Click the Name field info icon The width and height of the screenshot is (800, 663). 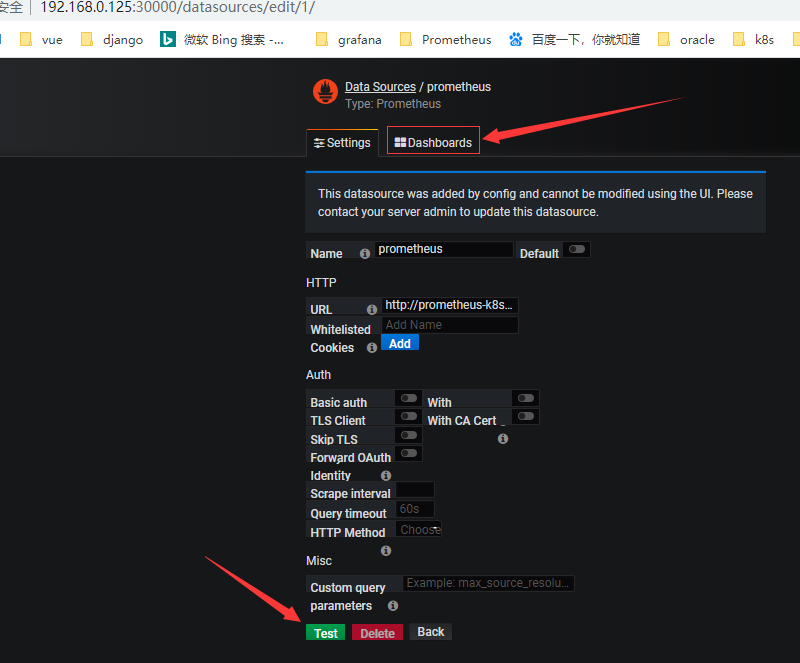point(365,254)
